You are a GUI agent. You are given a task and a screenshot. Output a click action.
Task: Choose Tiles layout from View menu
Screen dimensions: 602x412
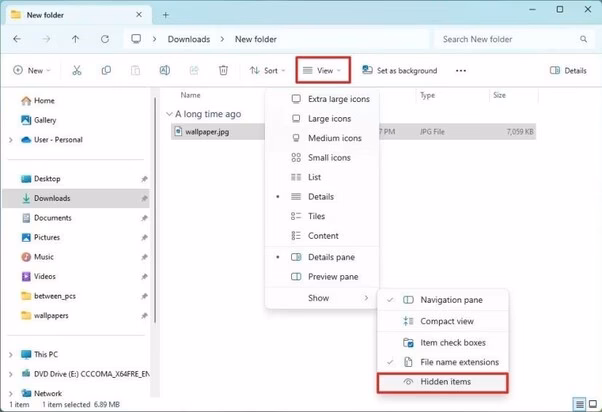tap(316, 216)
